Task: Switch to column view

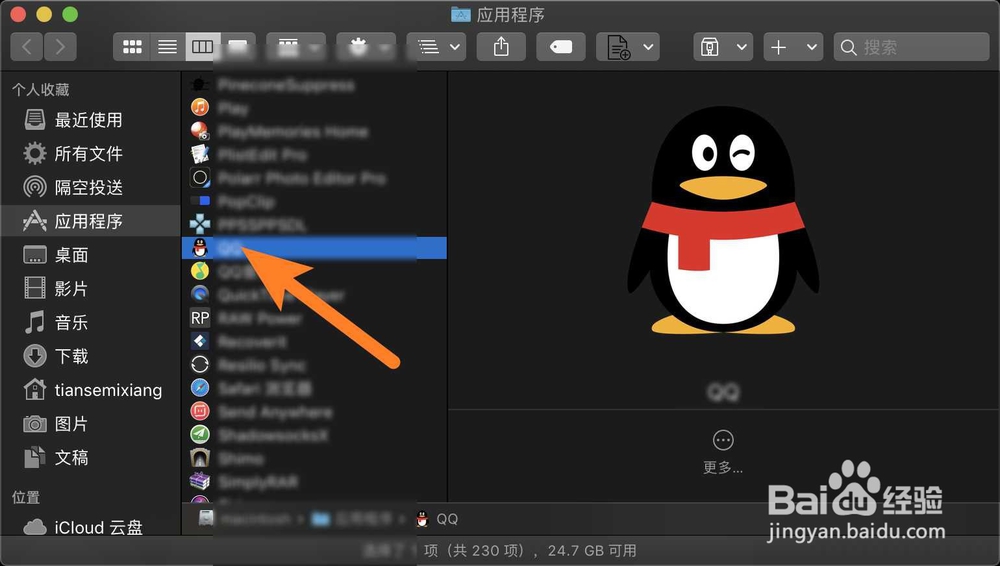Action: pyautogui.click(x=203, y=47)
